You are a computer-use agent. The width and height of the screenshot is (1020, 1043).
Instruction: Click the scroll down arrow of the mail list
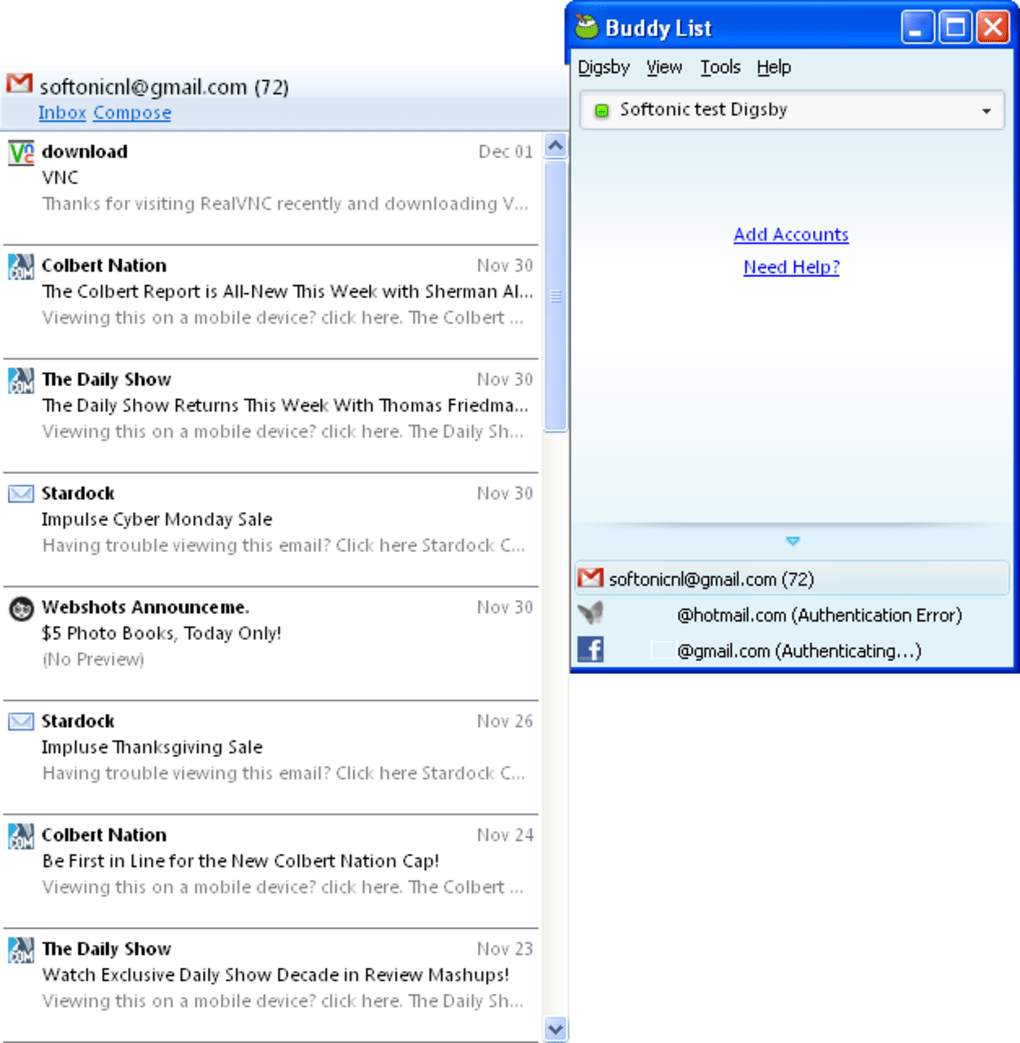click(x=556, y=1029)
